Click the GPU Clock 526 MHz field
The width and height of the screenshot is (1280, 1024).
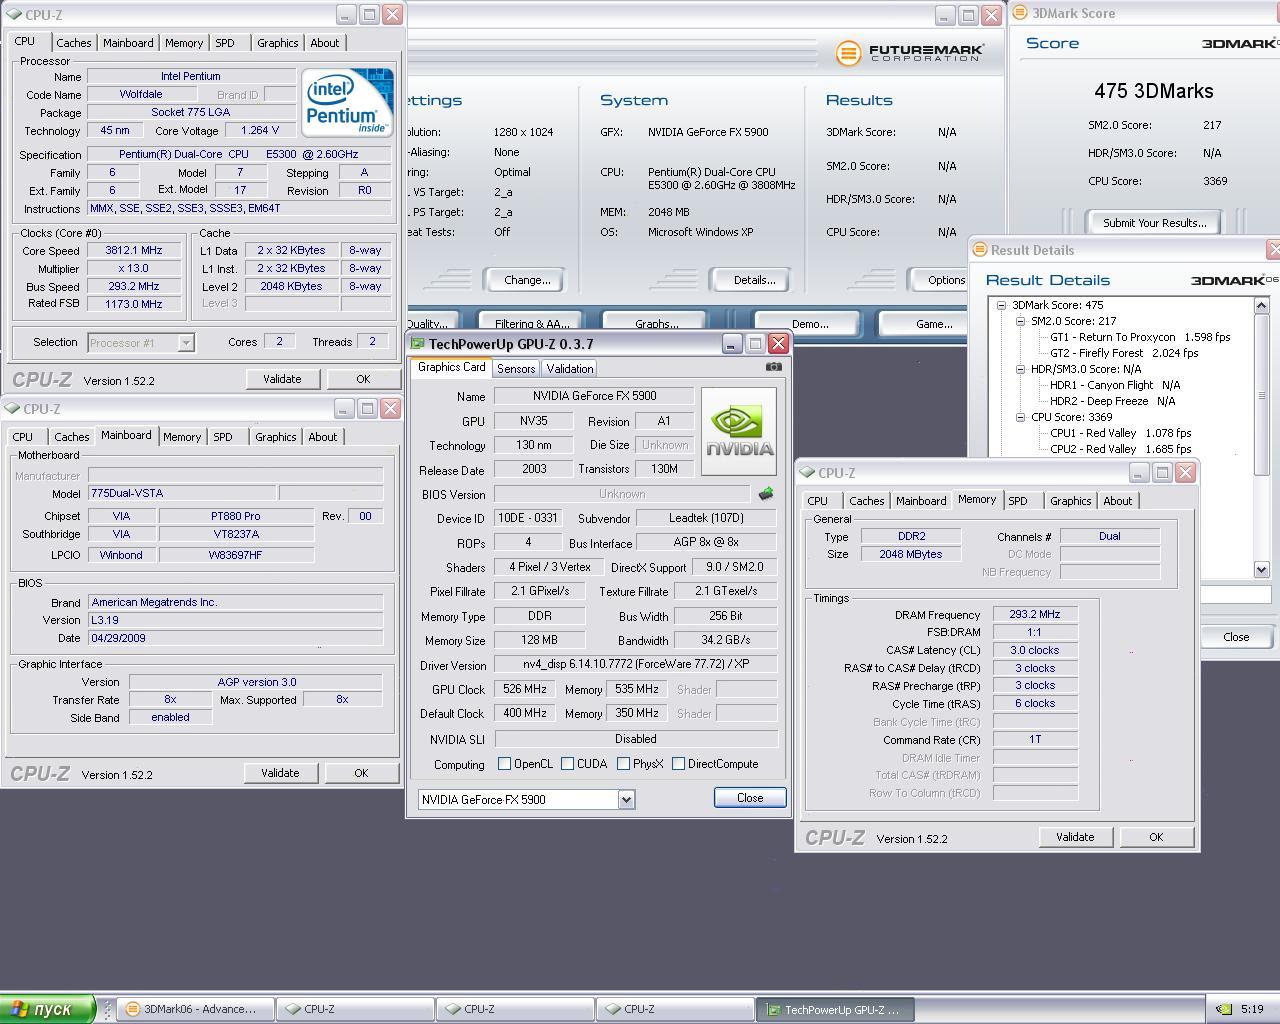pos(525,689)
